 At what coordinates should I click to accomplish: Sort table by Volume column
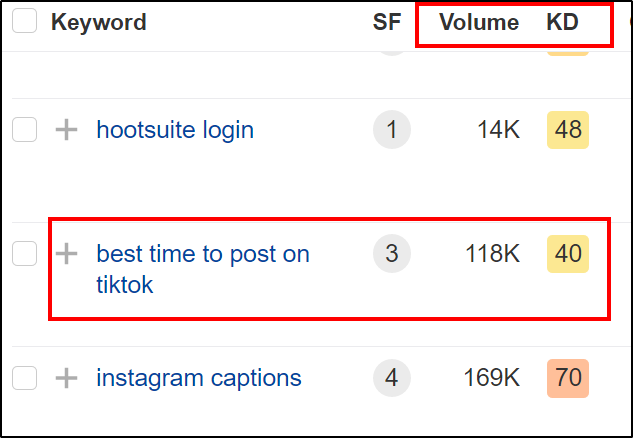(479, 22)
